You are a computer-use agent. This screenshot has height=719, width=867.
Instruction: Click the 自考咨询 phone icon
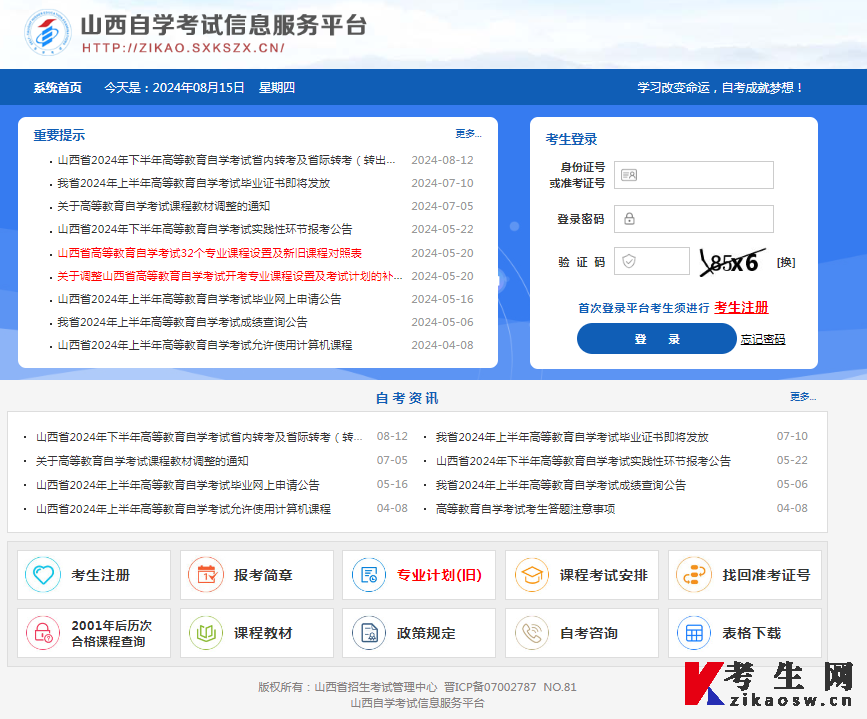tap(533, 632)
